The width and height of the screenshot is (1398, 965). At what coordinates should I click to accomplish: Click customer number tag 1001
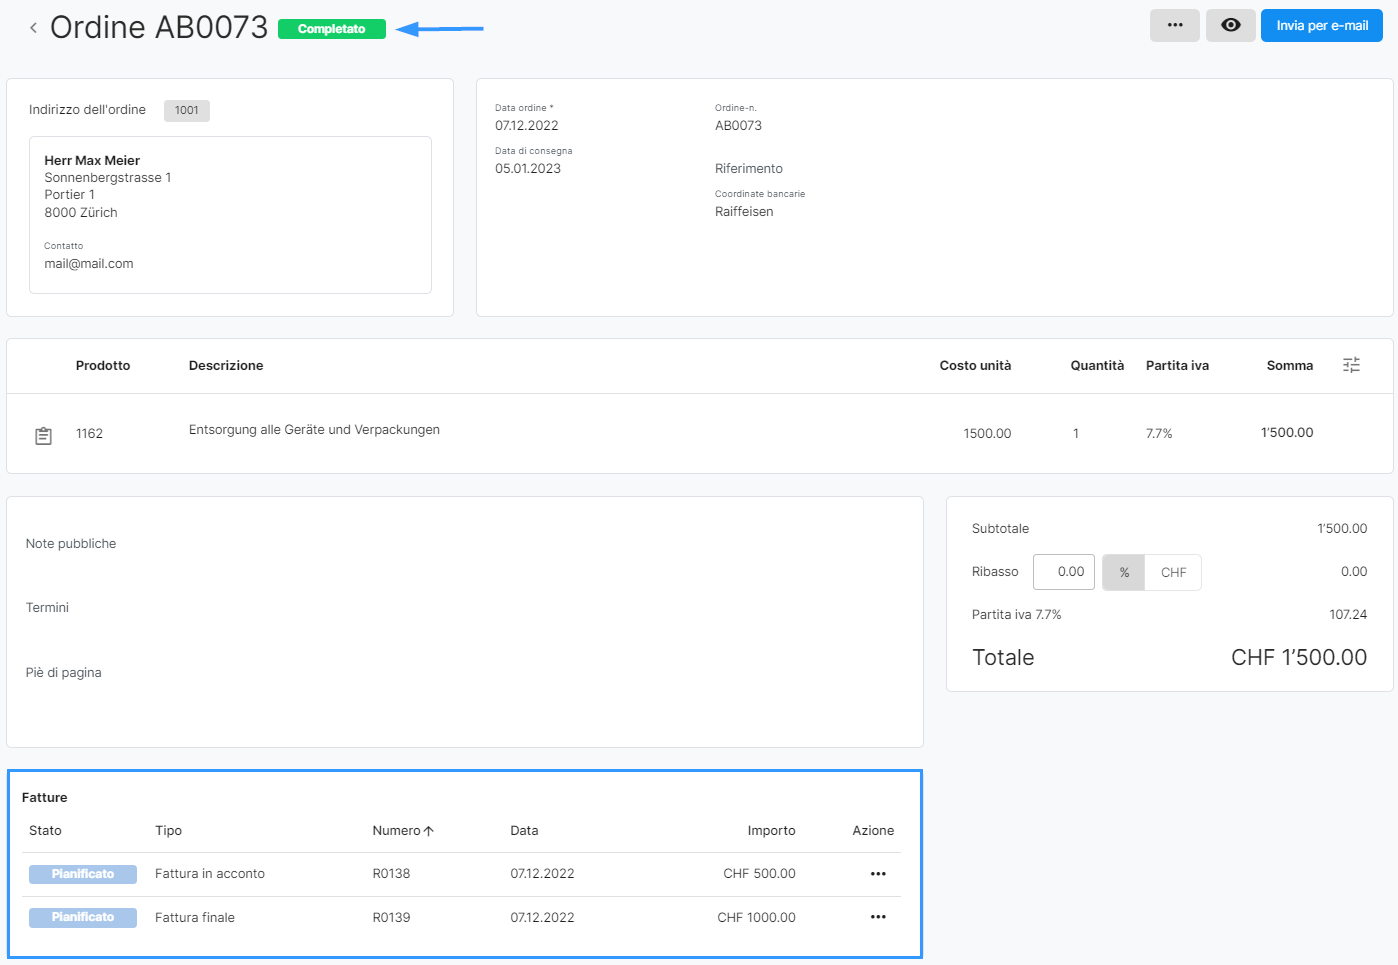[187, 111]
